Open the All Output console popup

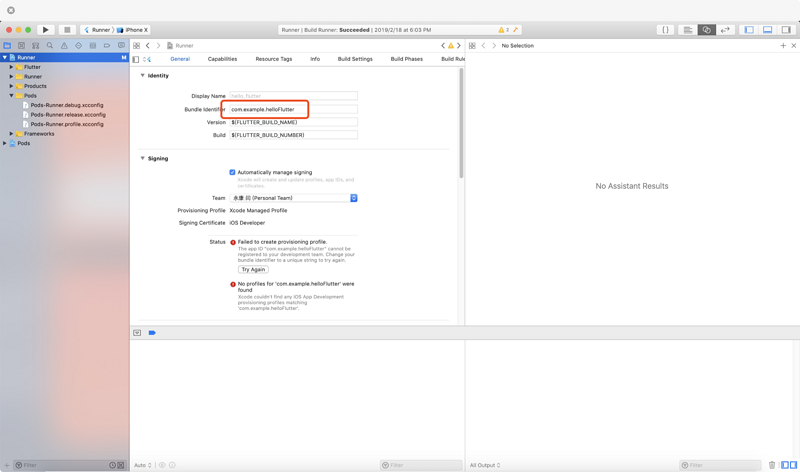[x=485, y=465]
